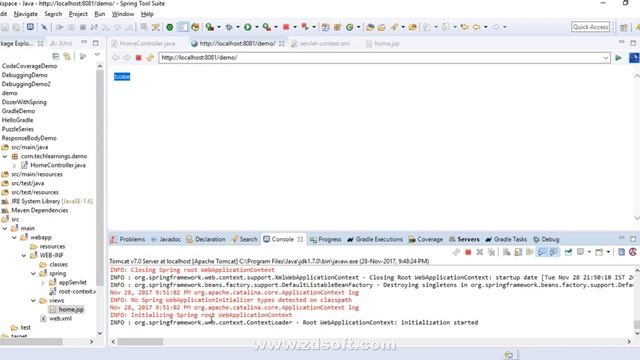The height and width of the screenshot is (360, 640).
Task: Select the DozerWithSpring project
Action: pyautogui.click(x=24, y=102)
